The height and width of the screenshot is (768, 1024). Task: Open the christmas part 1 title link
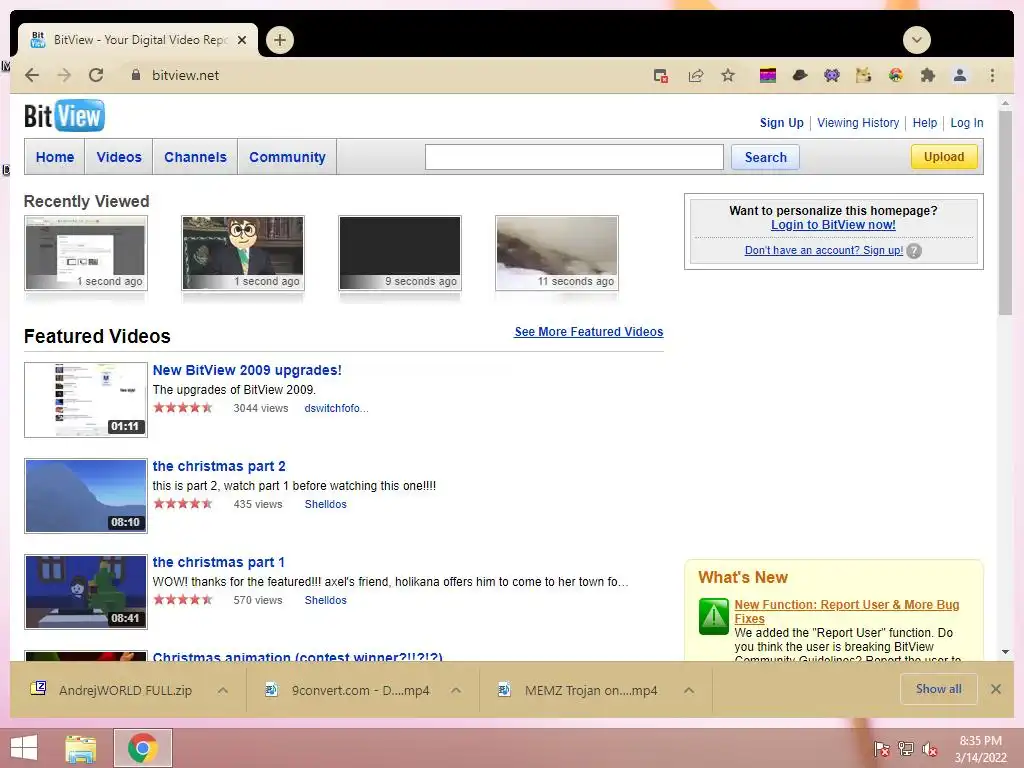pyautogui.click(x=218, y=562)
